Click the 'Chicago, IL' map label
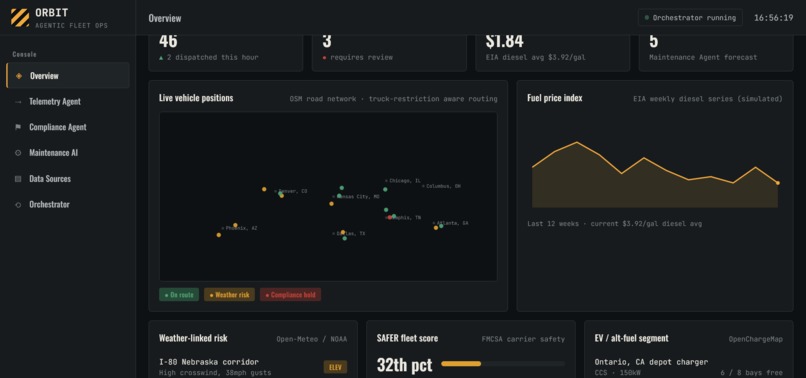This screenshot has height=378, width=806. [x=405, y=181]
